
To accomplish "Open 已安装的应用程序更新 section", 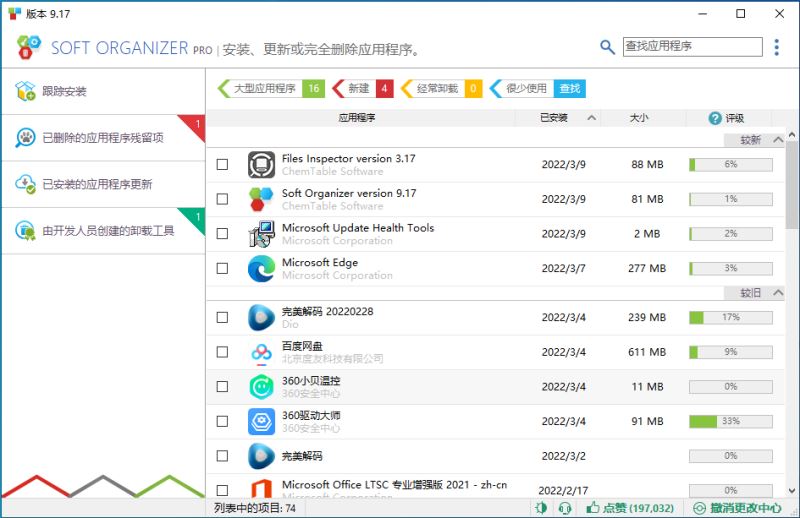I will point(104,184).
